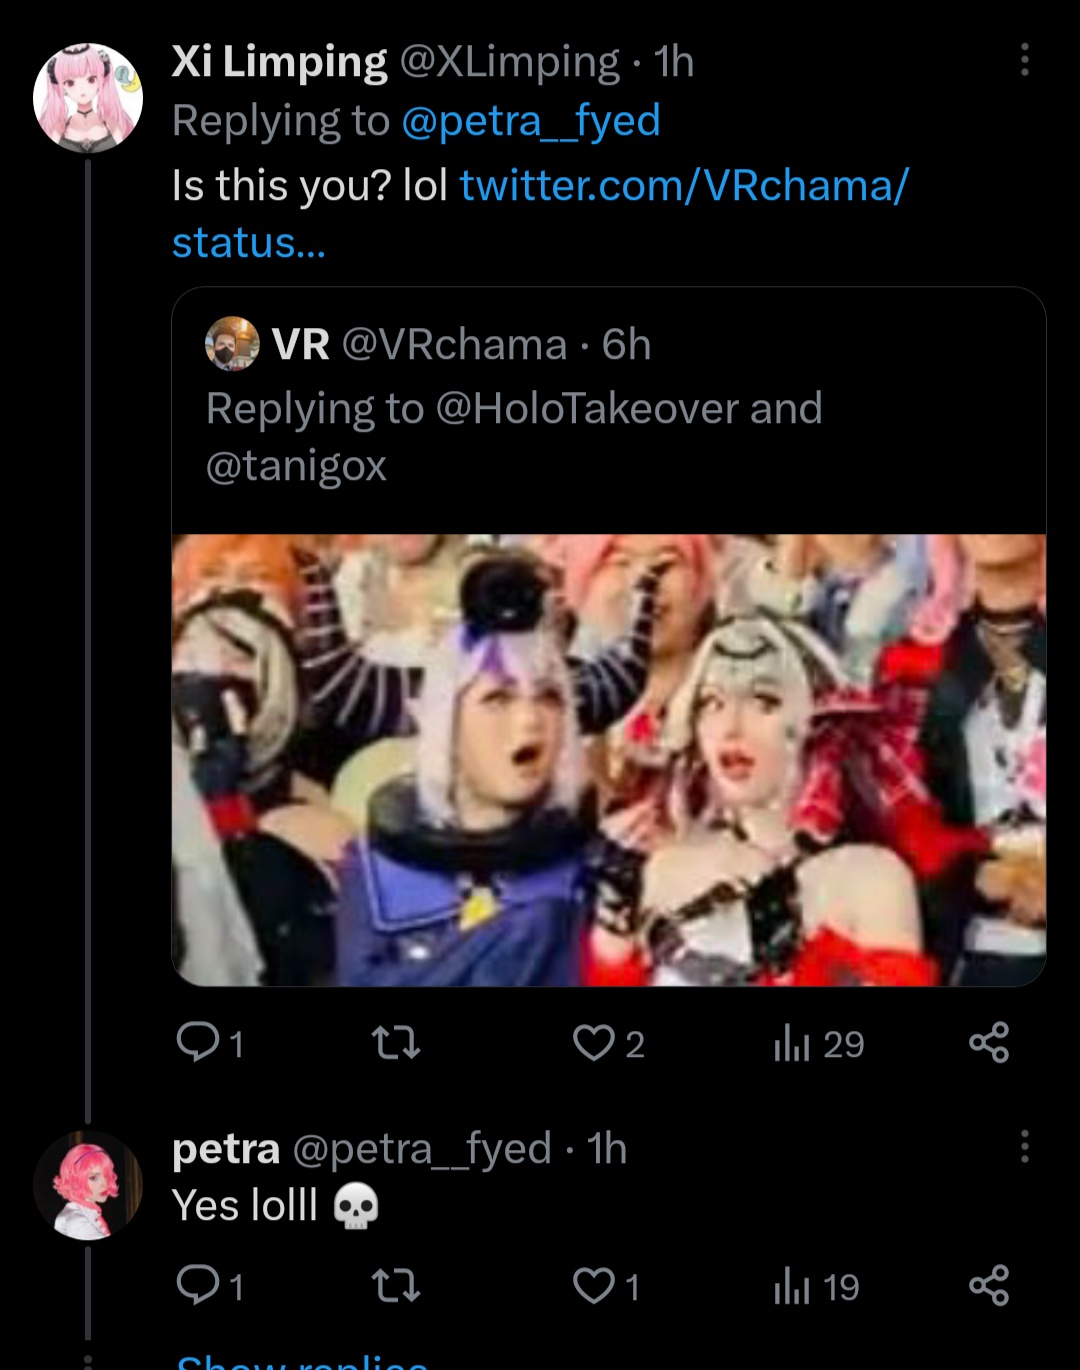The width and height of the screenshot is (1080, 1370).
Task: View analytics showing 29 views
Action: pyautogui.click(x=818, y=1043)
